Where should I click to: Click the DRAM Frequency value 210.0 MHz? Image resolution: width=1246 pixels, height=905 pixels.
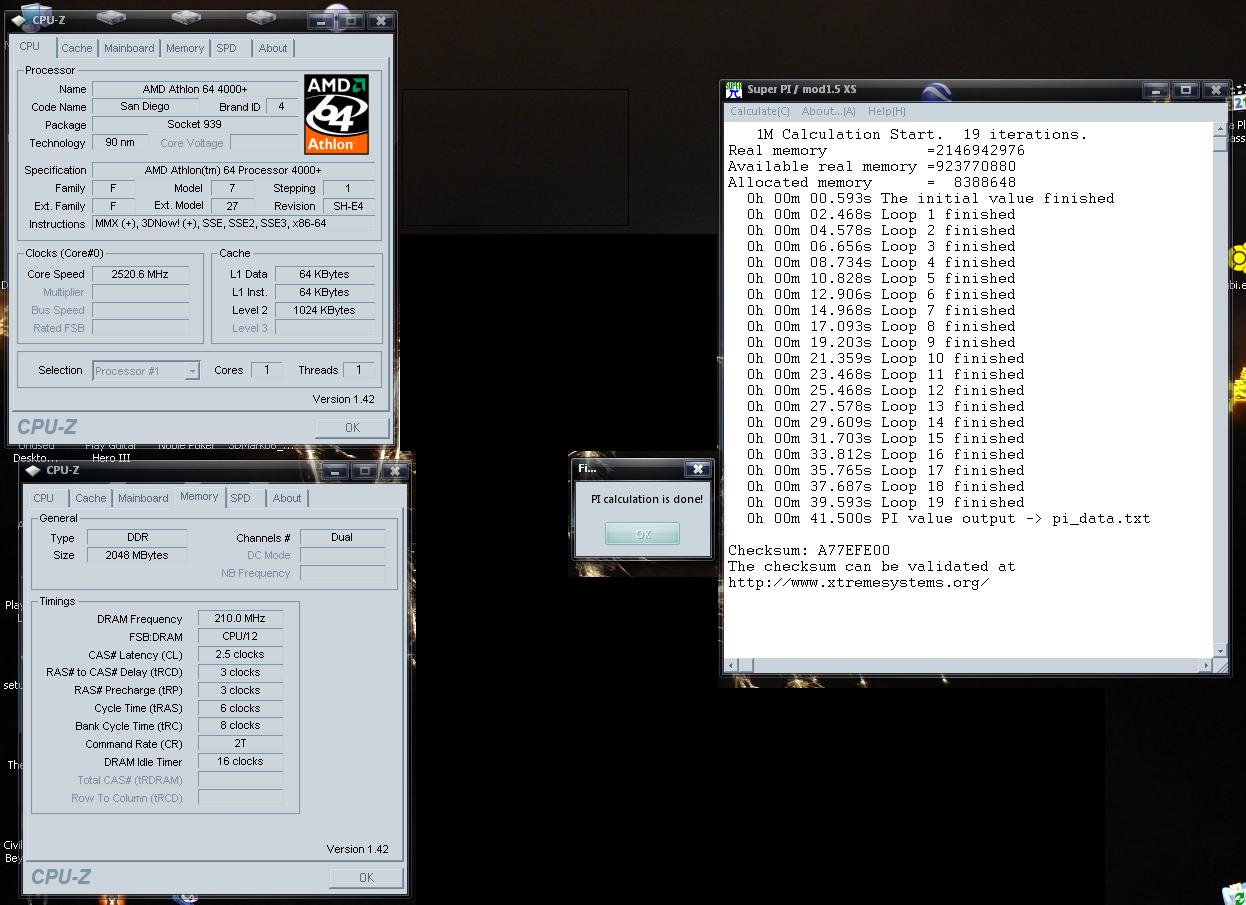(x=241, y=619)
